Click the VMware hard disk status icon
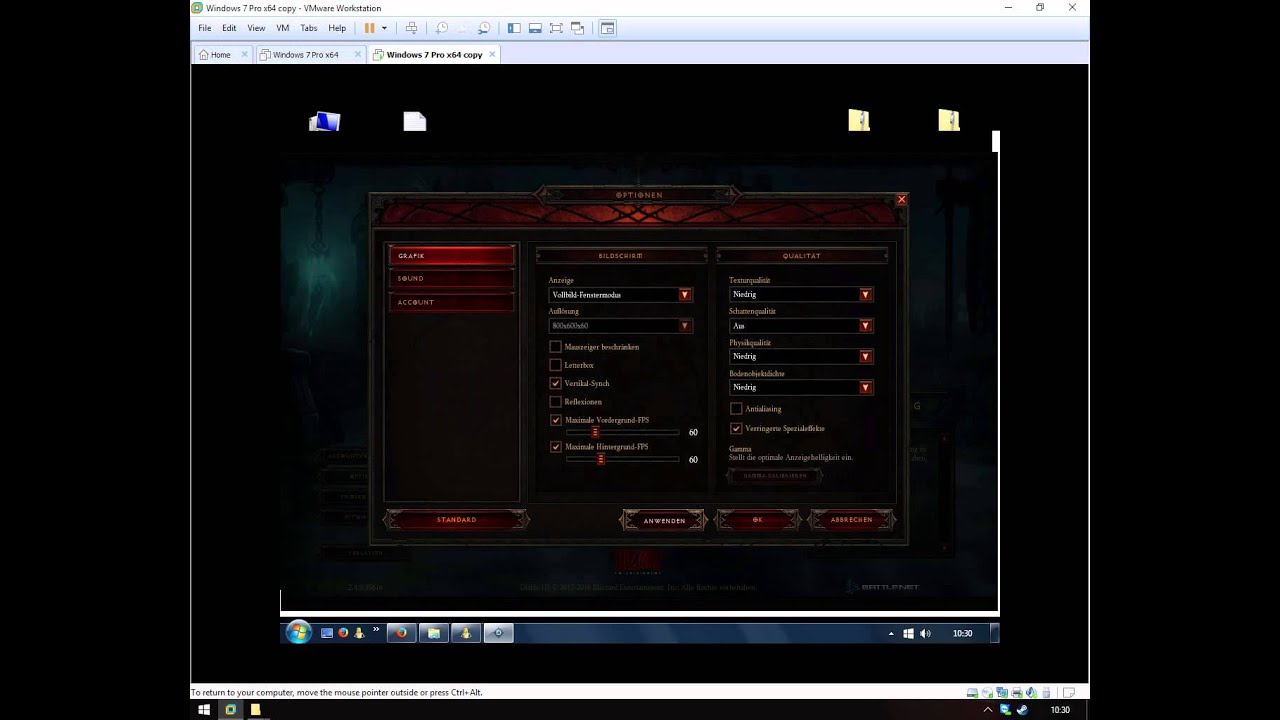Image resolution: width=1280 pixels, height=720 pixels. click(972, 692)
